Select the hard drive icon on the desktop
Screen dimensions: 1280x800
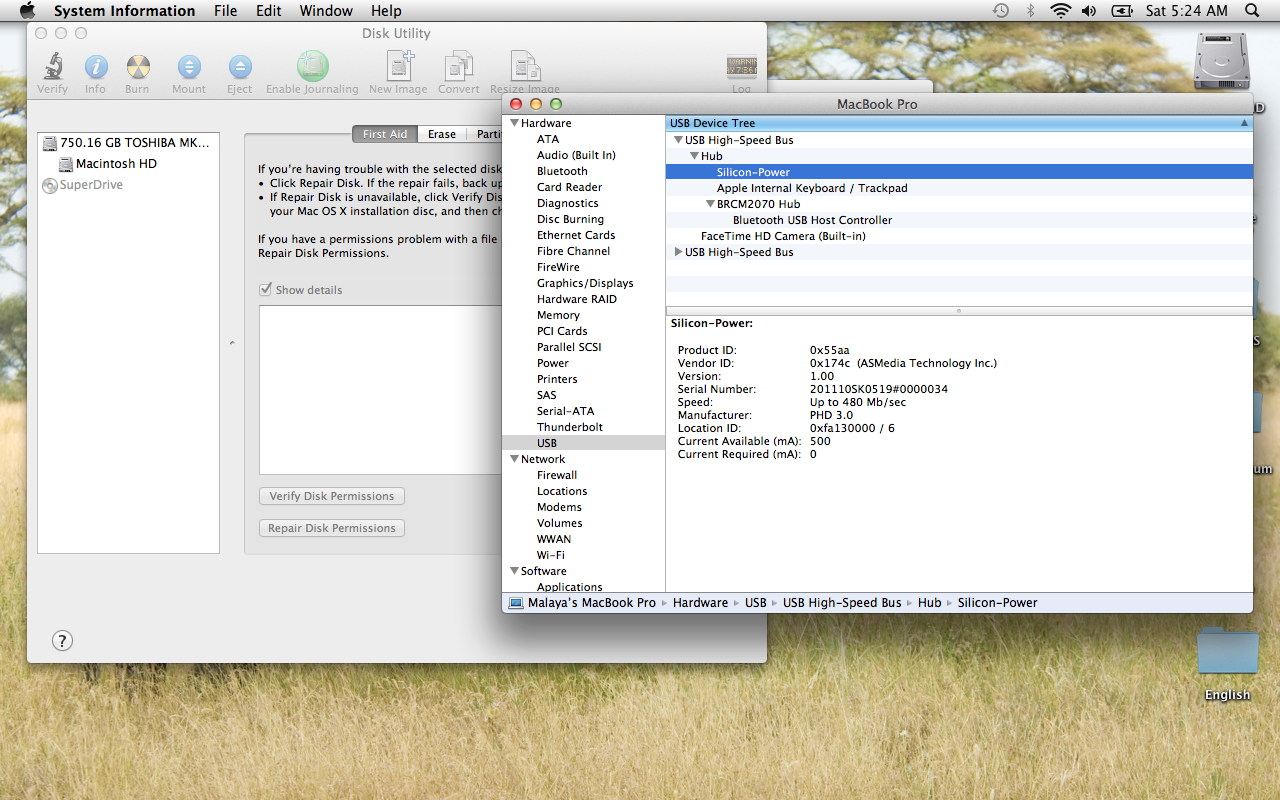1222,60
